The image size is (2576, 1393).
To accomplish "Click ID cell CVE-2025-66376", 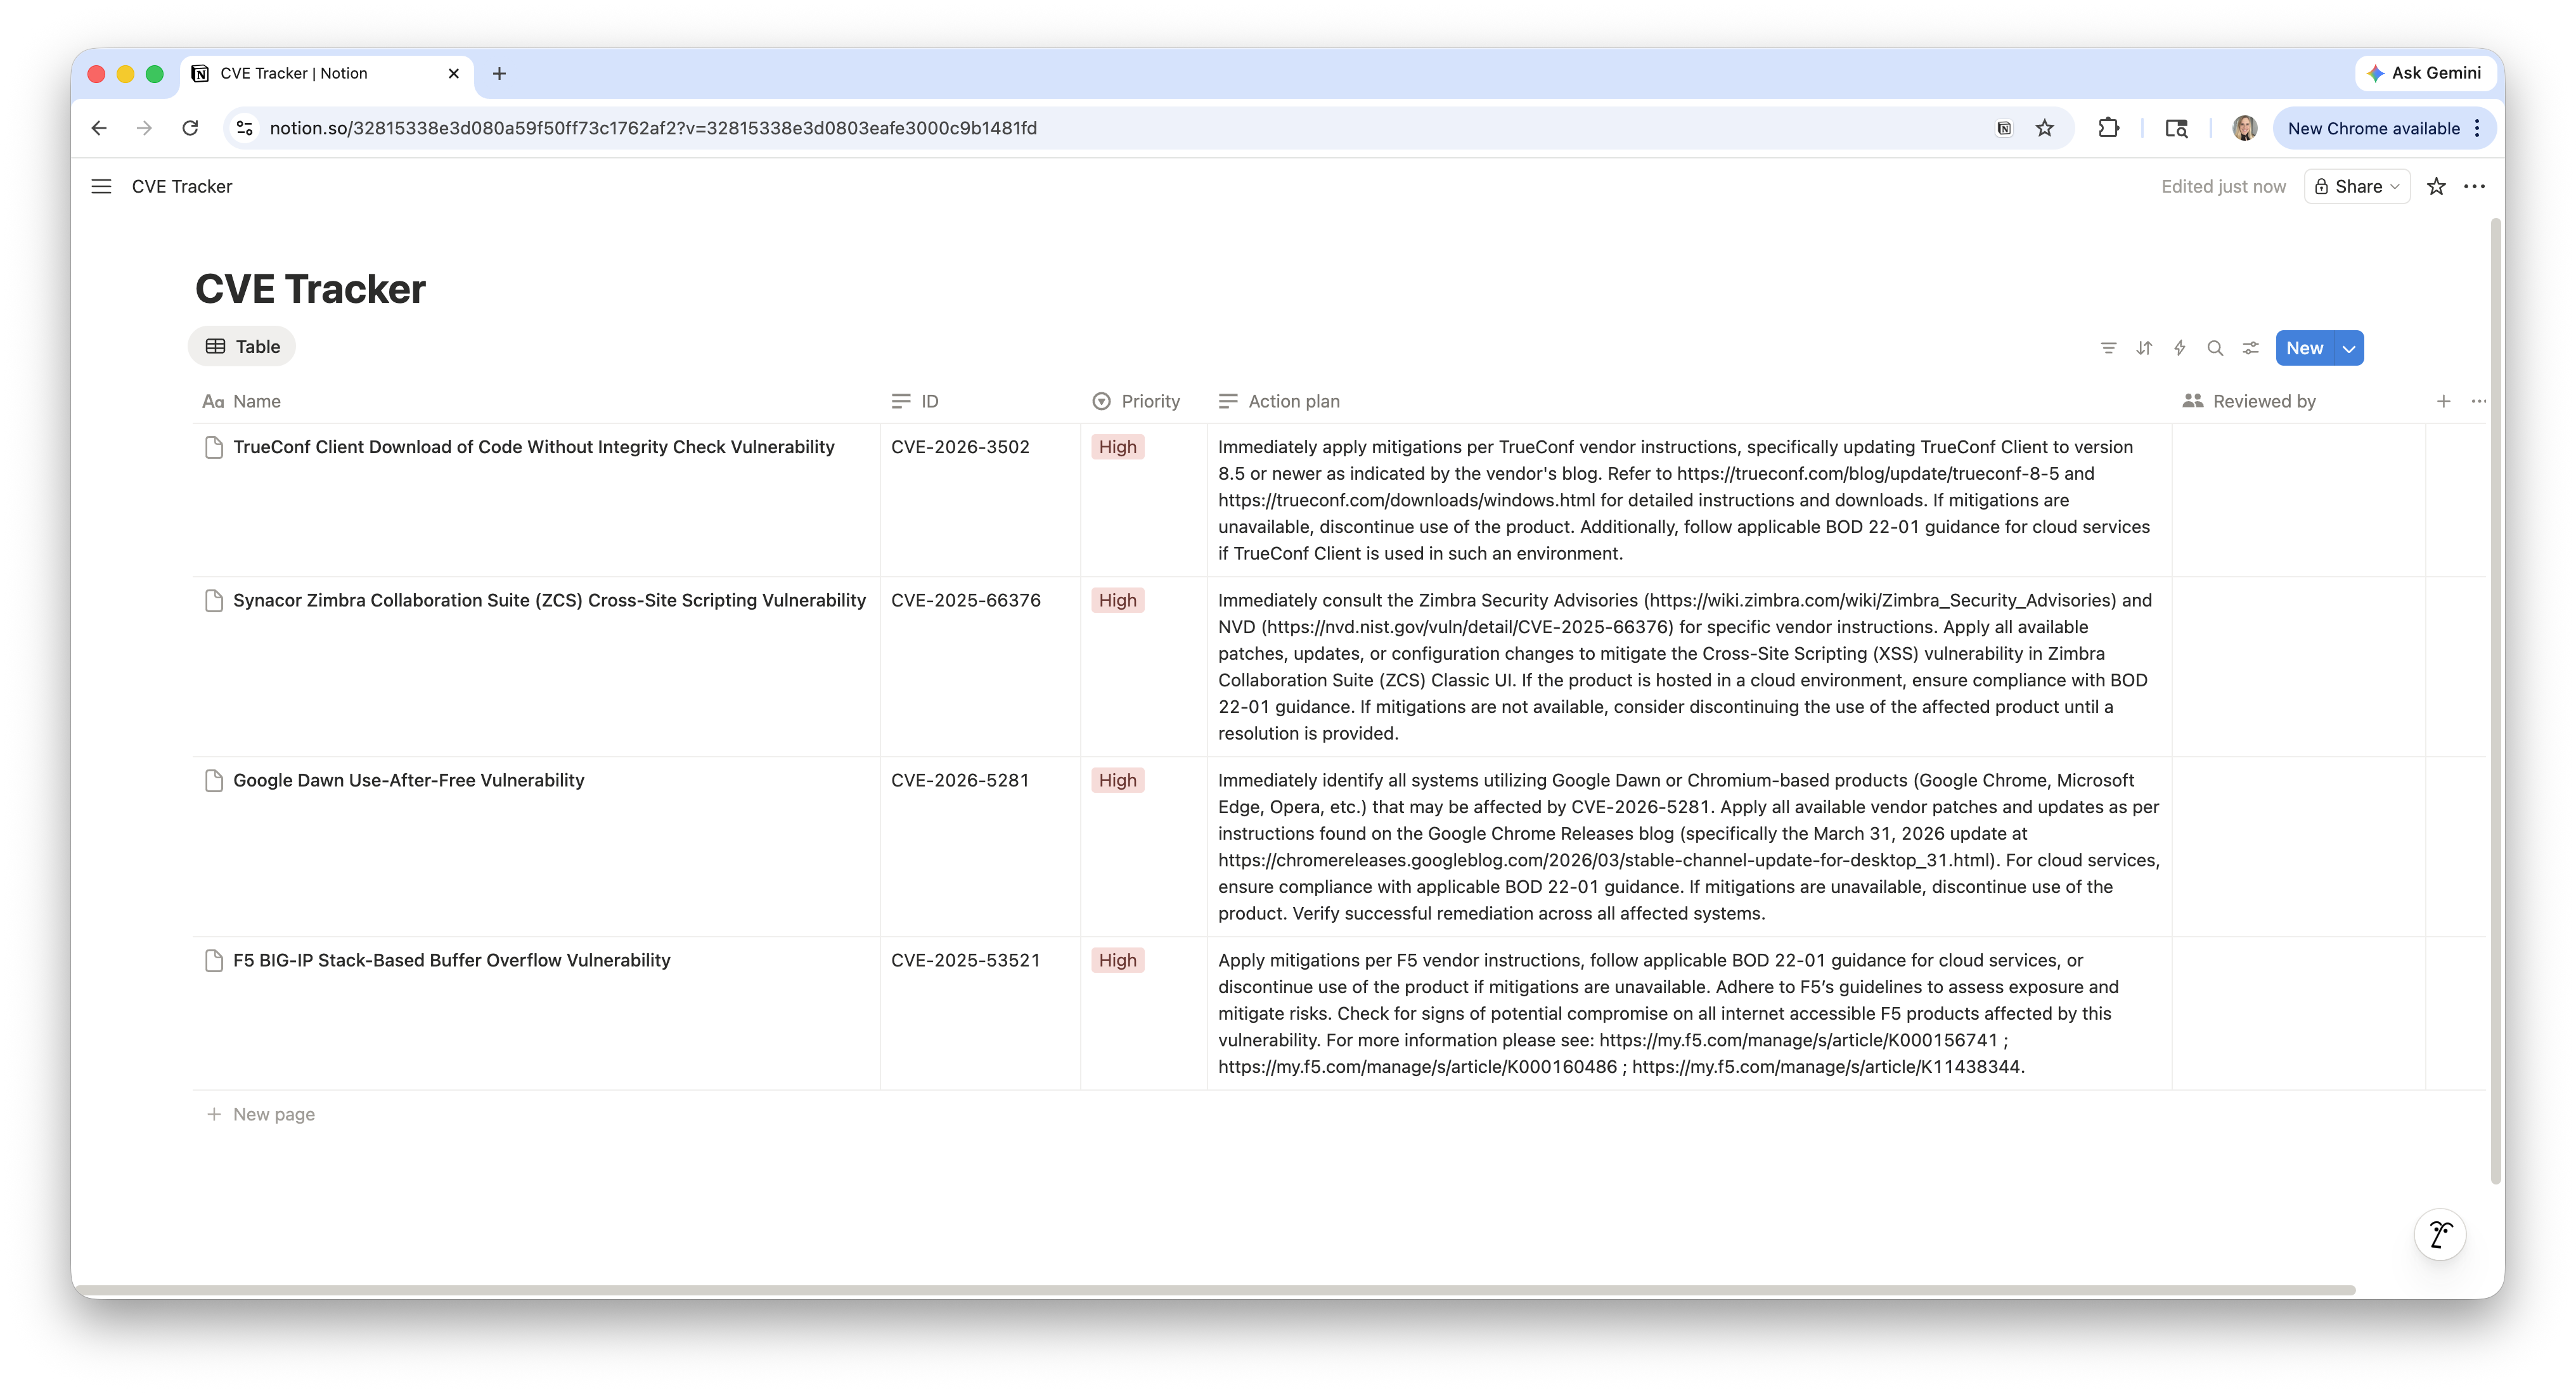I will 980,667.
